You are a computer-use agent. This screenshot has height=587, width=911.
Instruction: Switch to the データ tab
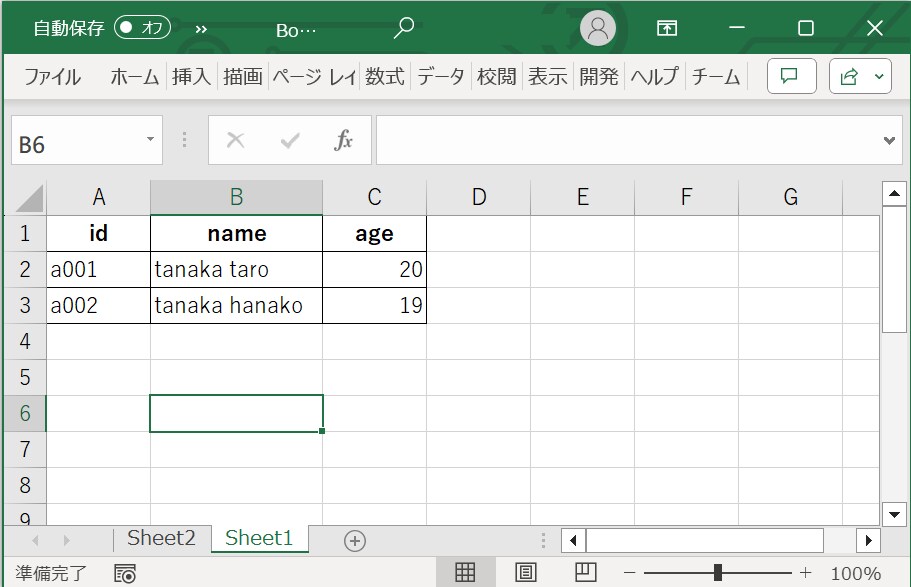click(441, 76)
